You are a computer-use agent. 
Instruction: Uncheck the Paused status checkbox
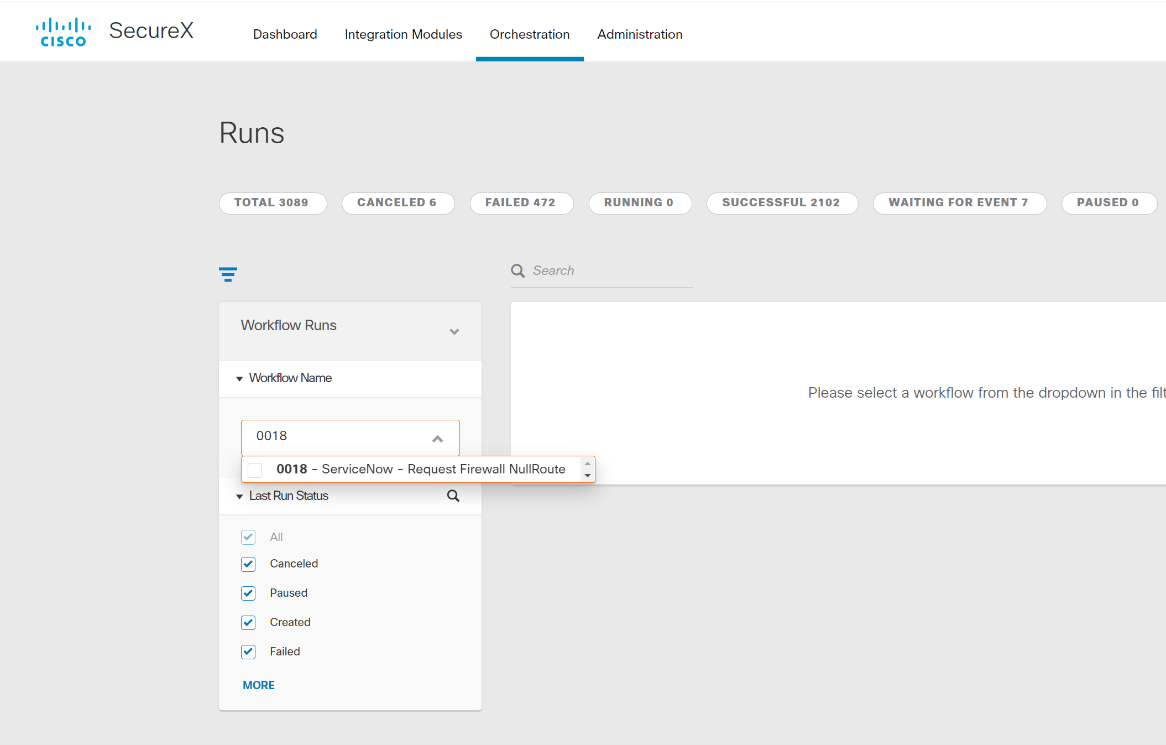(x=248, y=593)
